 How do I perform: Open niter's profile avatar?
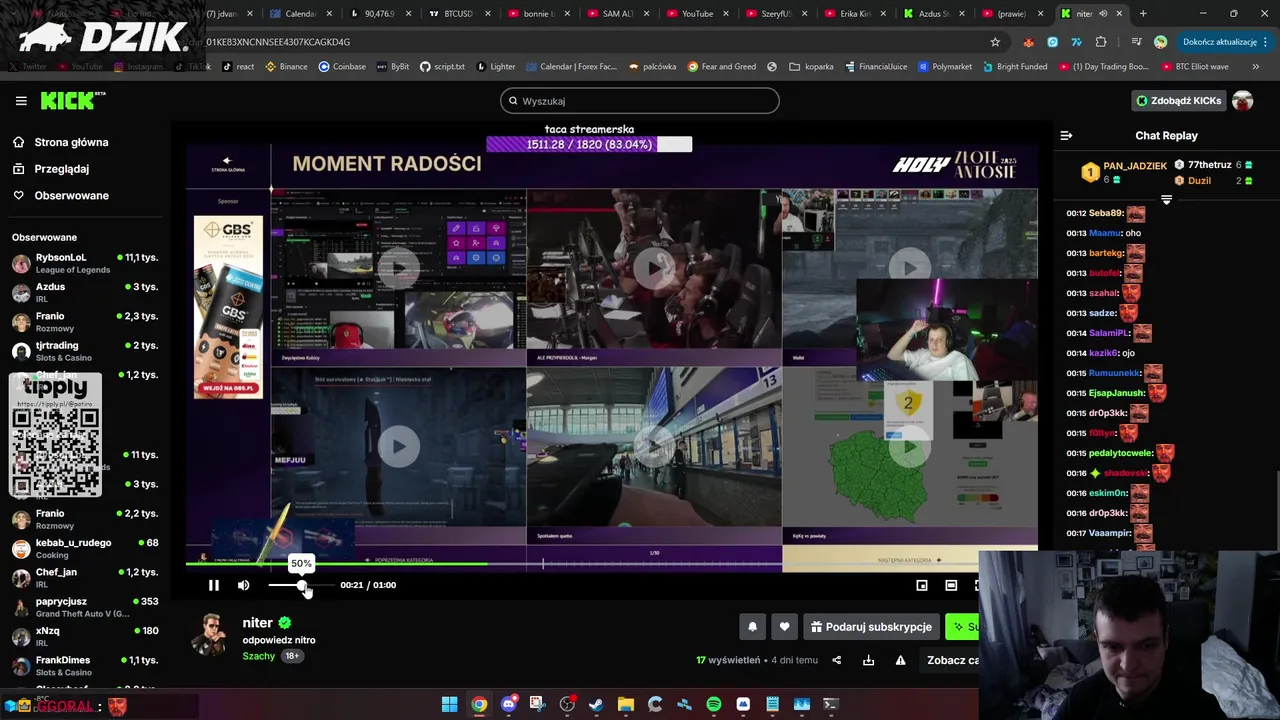[210, 635]
